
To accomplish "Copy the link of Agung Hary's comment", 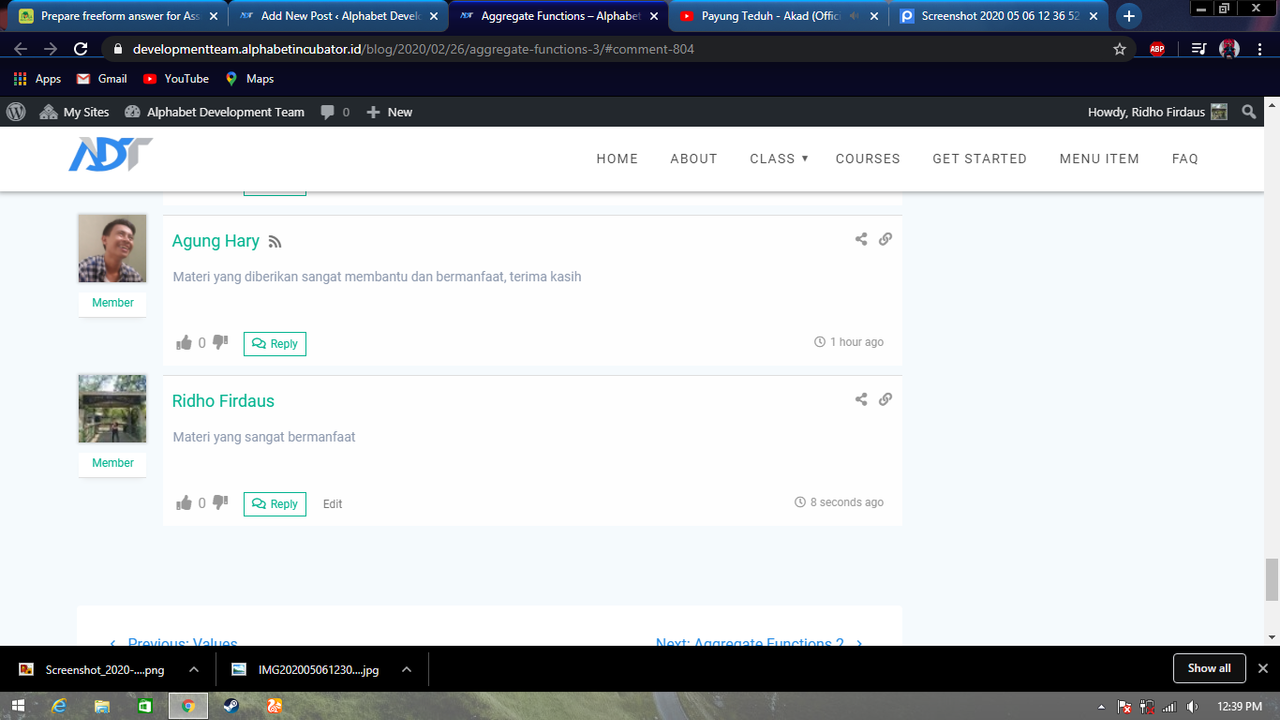I will [885, 239].
